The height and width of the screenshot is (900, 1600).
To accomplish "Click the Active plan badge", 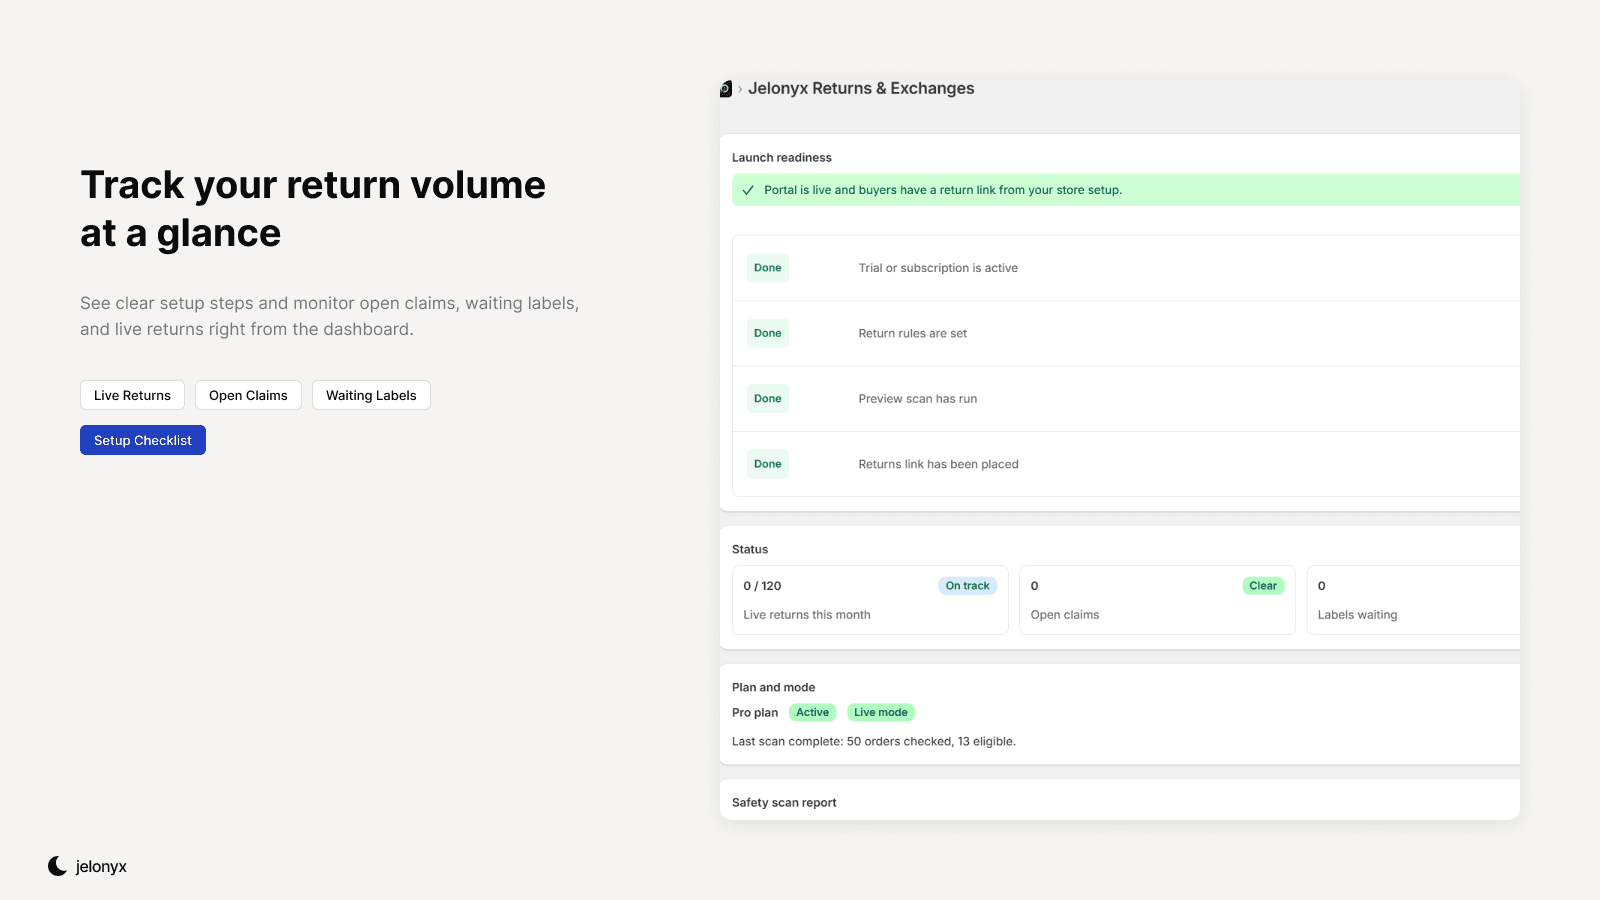I will coord(812,712).
